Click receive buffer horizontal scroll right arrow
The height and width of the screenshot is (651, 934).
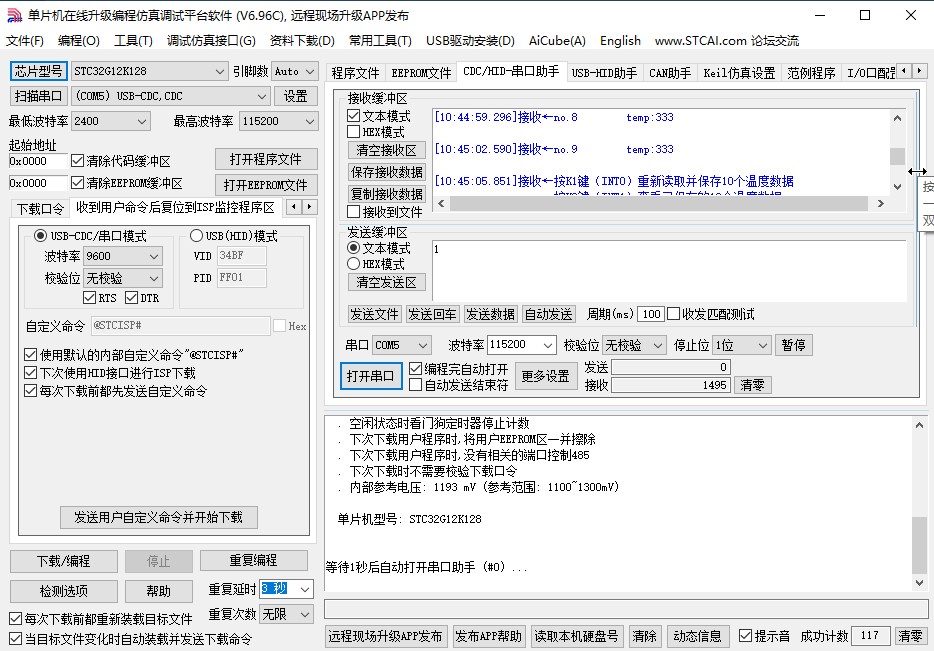coord(881,202)
